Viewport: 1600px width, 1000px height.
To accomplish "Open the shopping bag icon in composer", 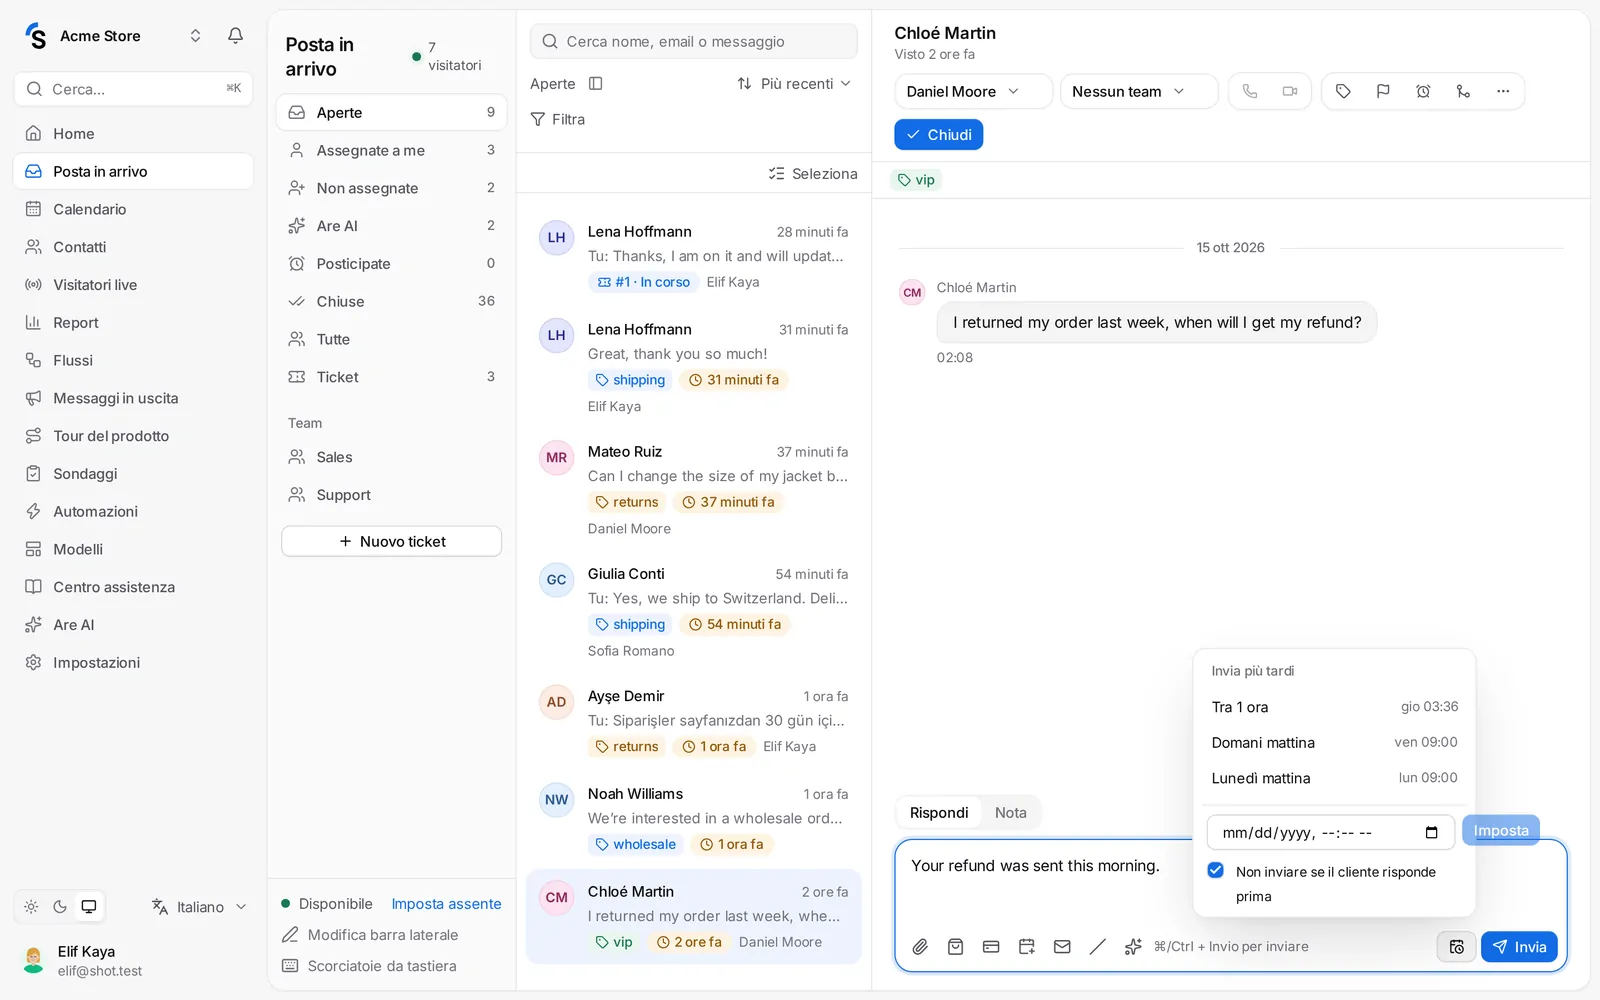I will coord(956,946).
